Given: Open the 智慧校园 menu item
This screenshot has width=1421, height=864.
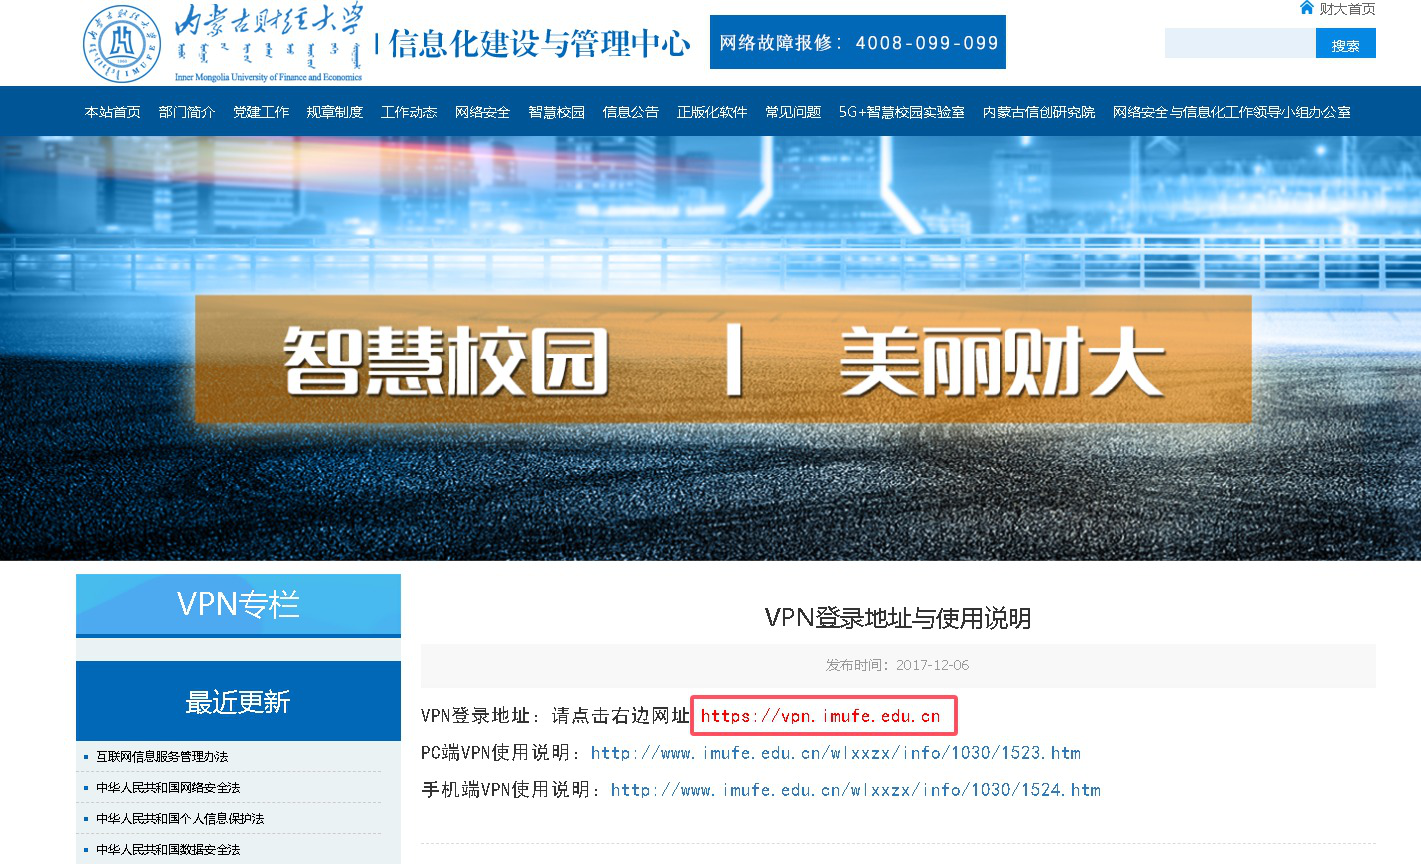Looking at the screenshot, I should pos(556,112).
